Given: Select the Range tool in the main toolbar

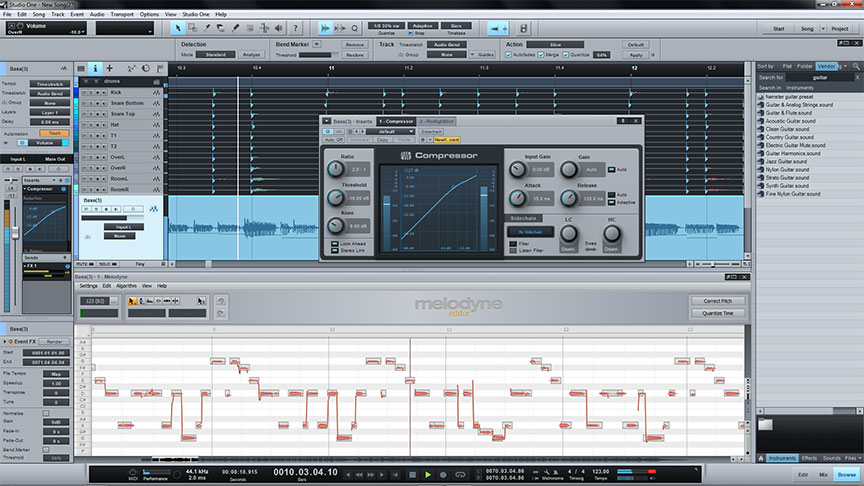Looking at the screenshot, I should (192, 28).
